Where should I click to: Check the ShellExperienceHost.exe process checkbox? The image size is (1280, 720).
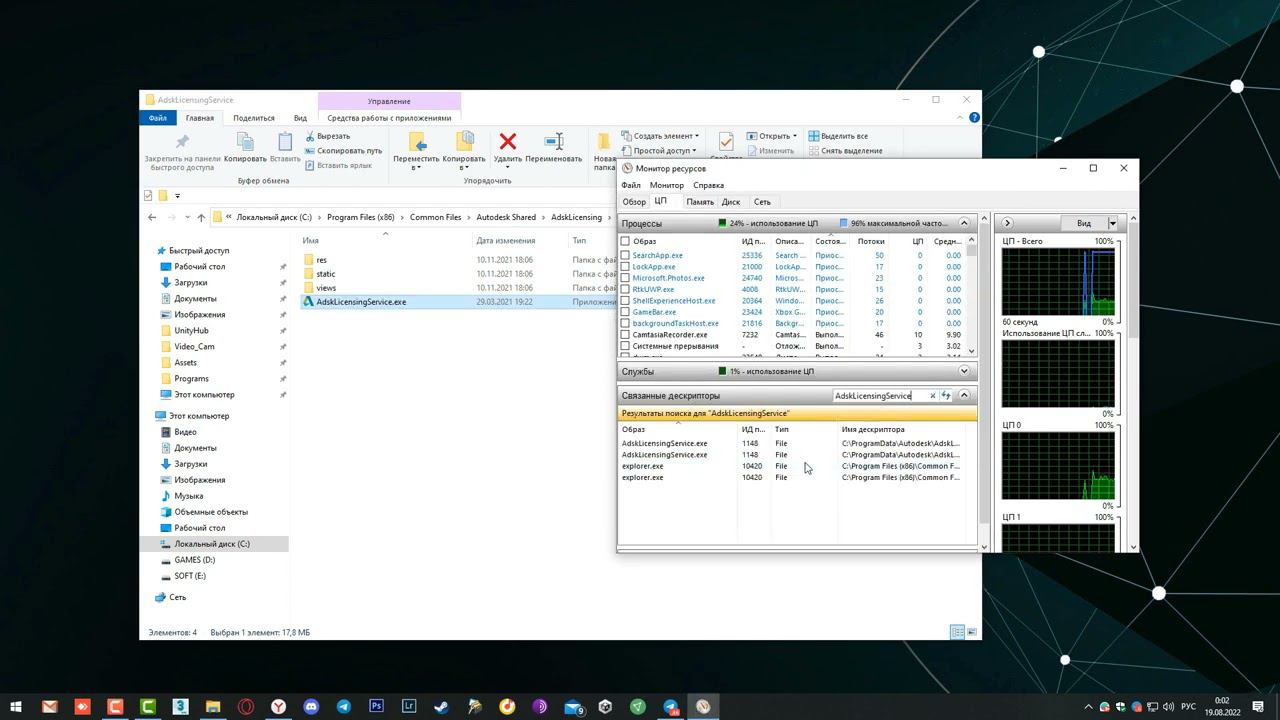[625, 301]
